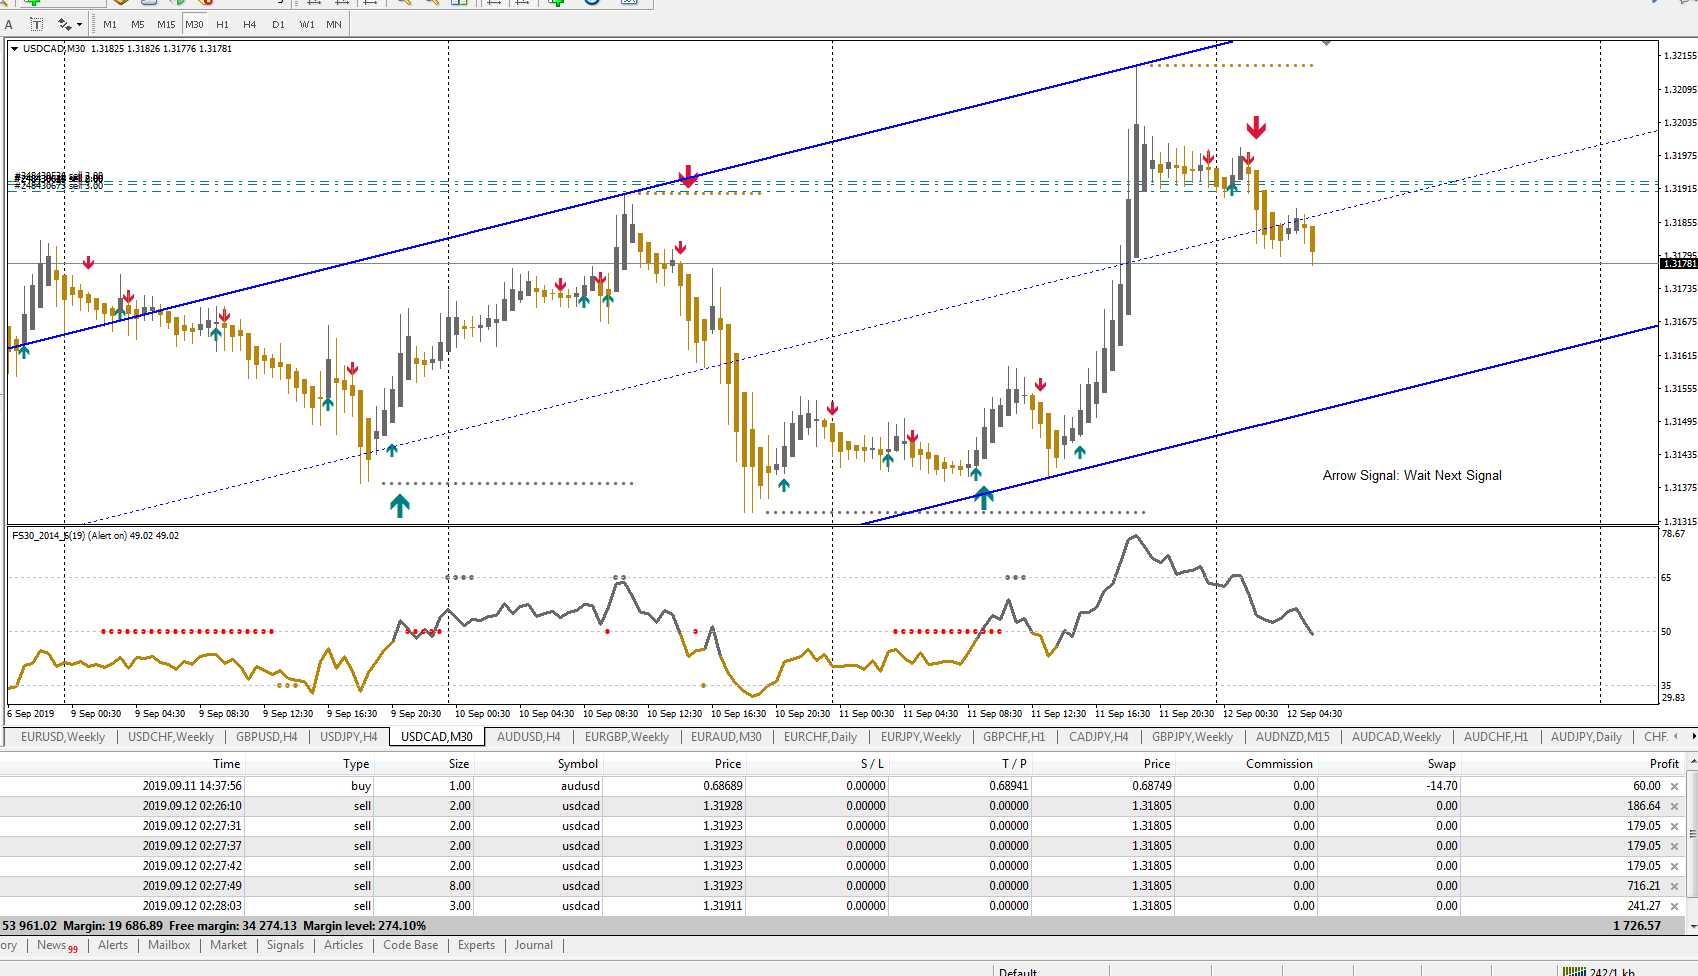Toggle the M30 timeframe button
The height and width of the screenshot is (976, 1698).
coord(194,24)
